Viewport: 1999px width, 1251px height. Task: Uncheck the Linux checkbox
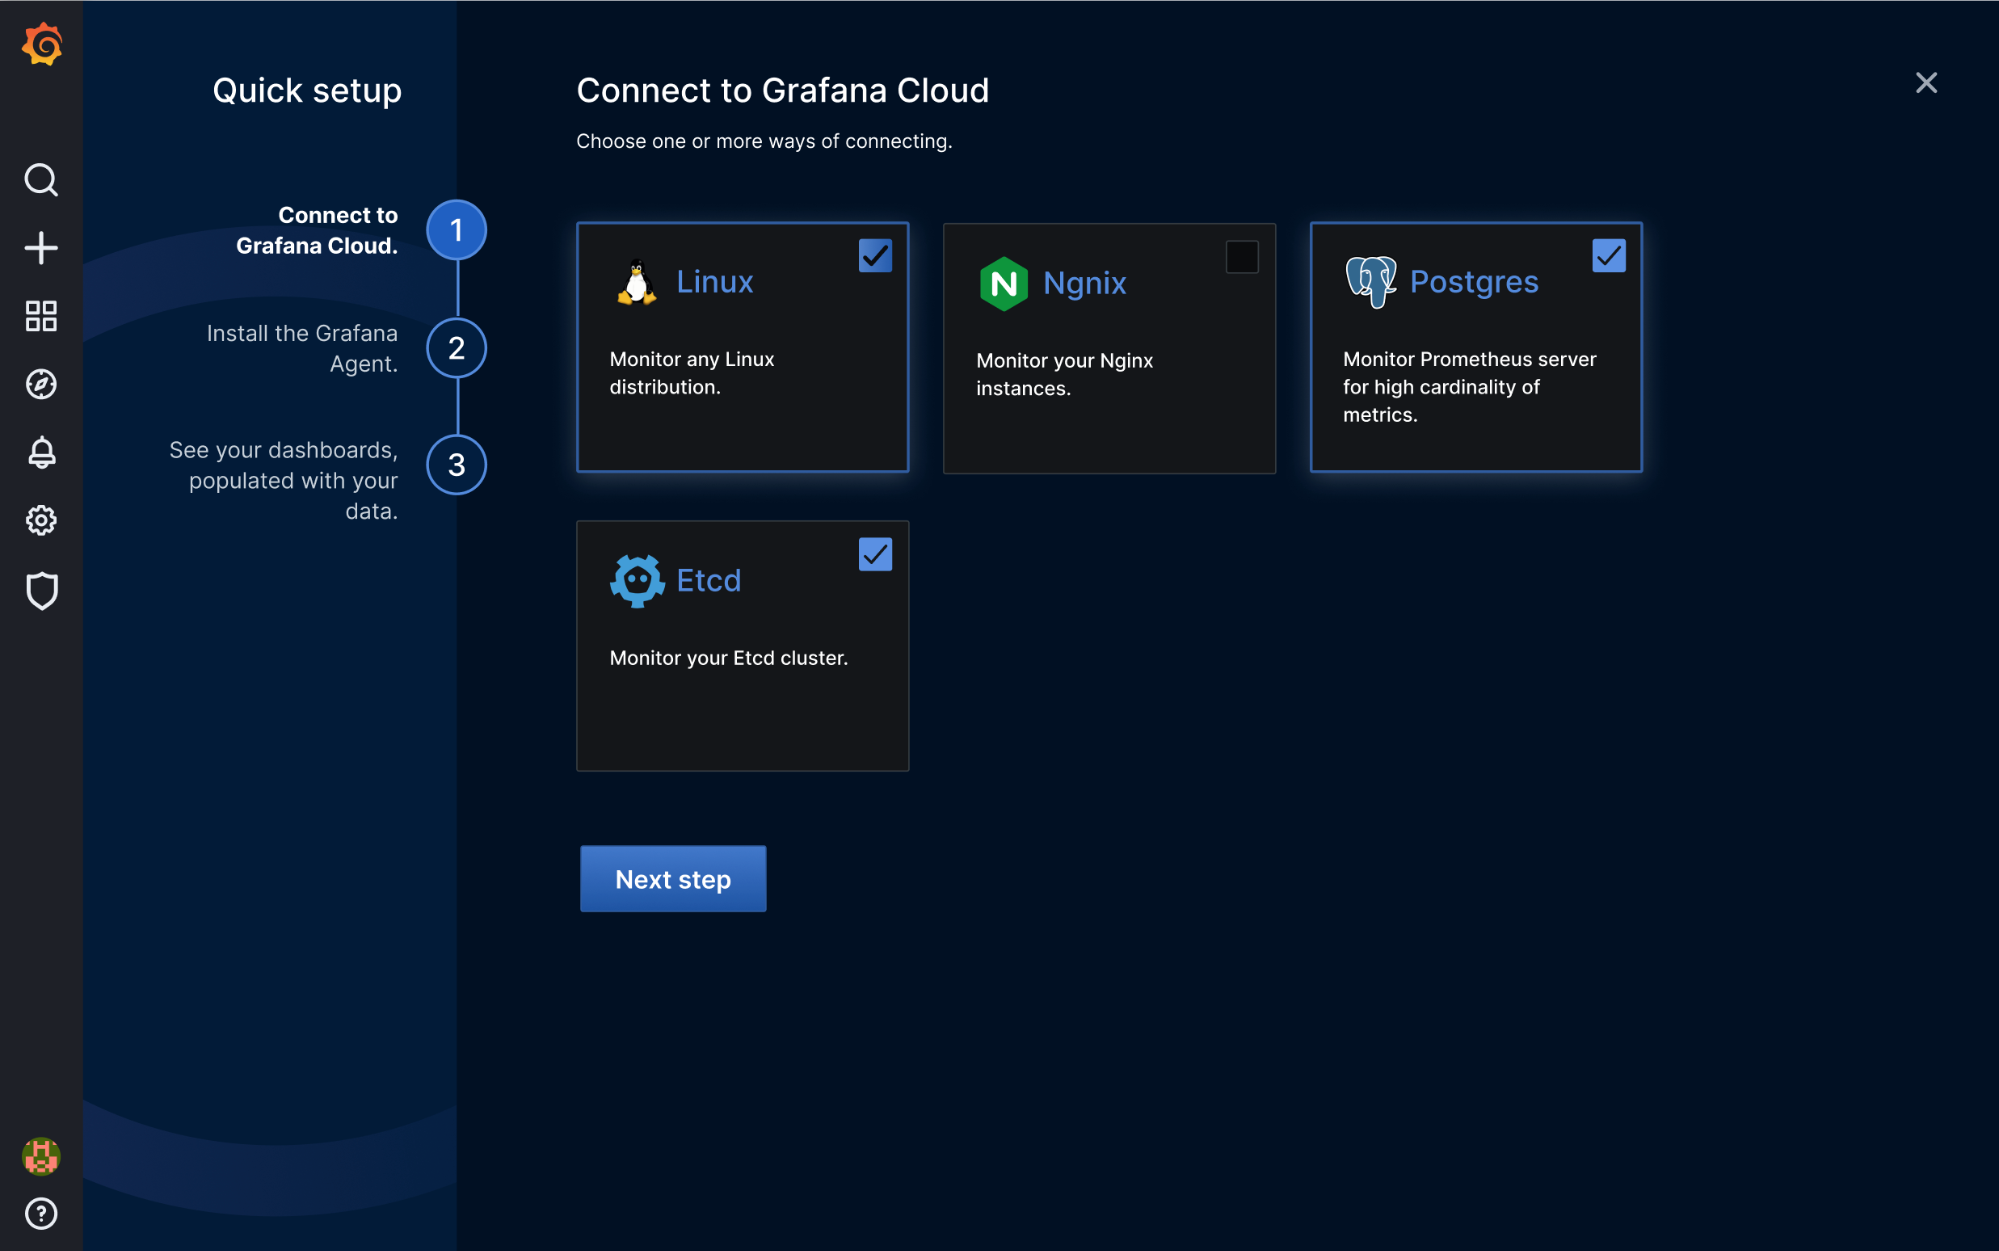(x=875, y=256)
